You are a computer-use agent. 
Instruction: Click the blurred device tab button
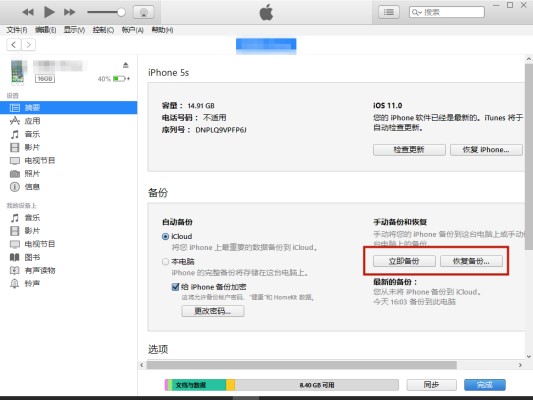tap(266, 46)
